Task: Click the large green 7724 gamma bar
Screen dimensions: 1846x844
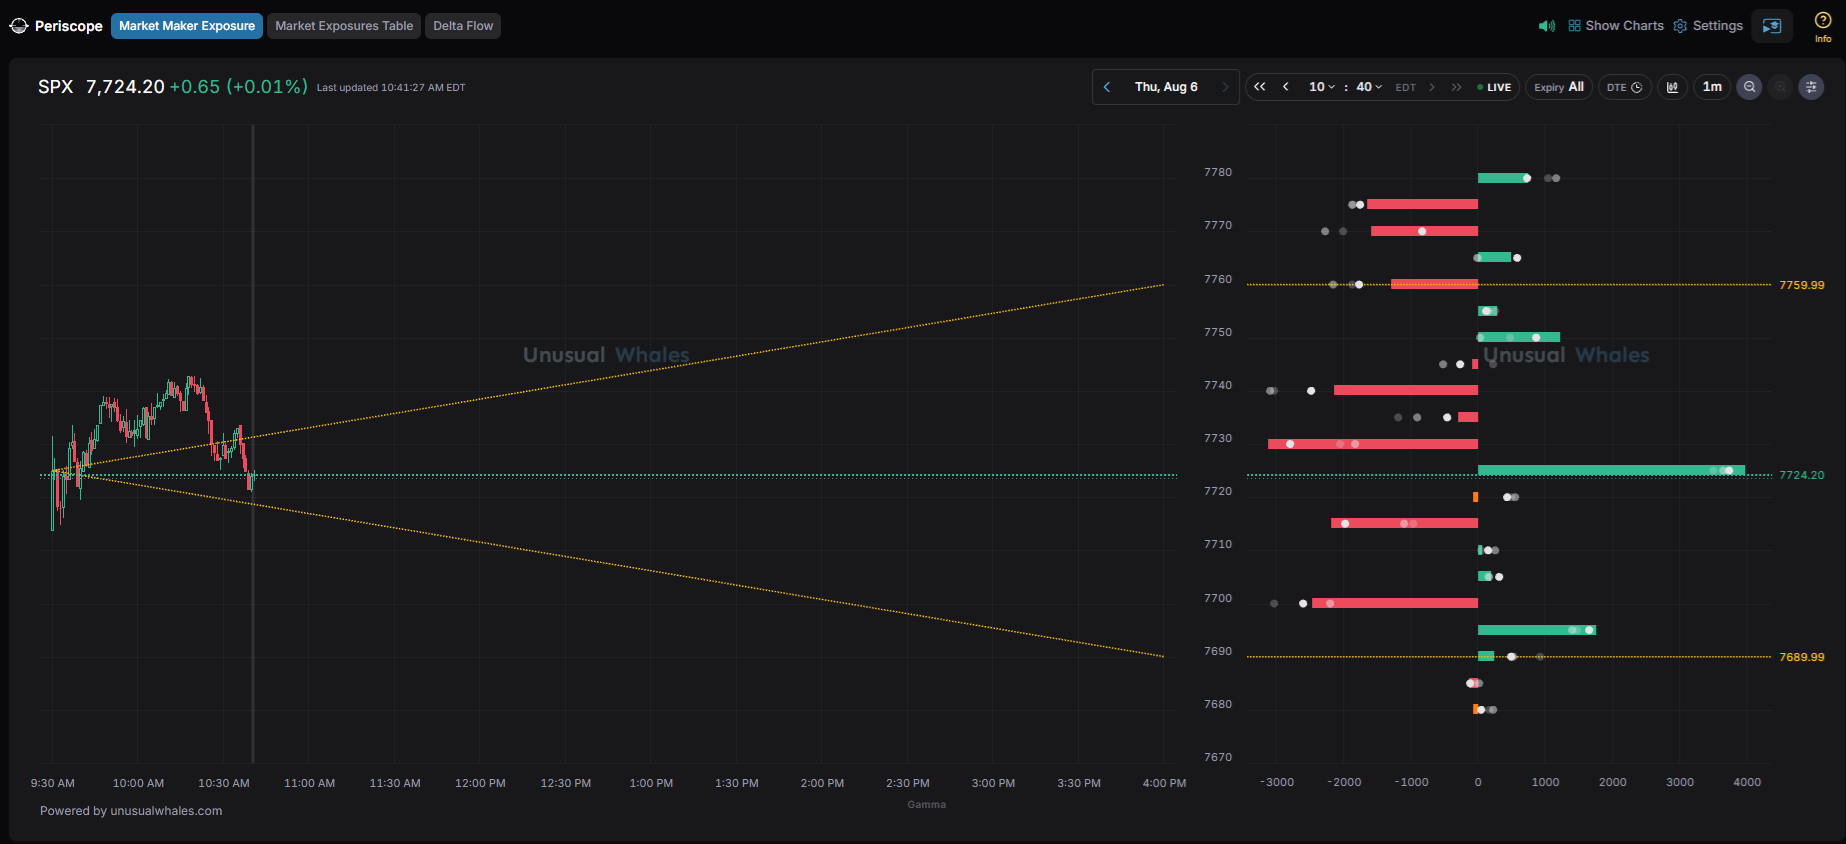Action: pos(1611,470)
